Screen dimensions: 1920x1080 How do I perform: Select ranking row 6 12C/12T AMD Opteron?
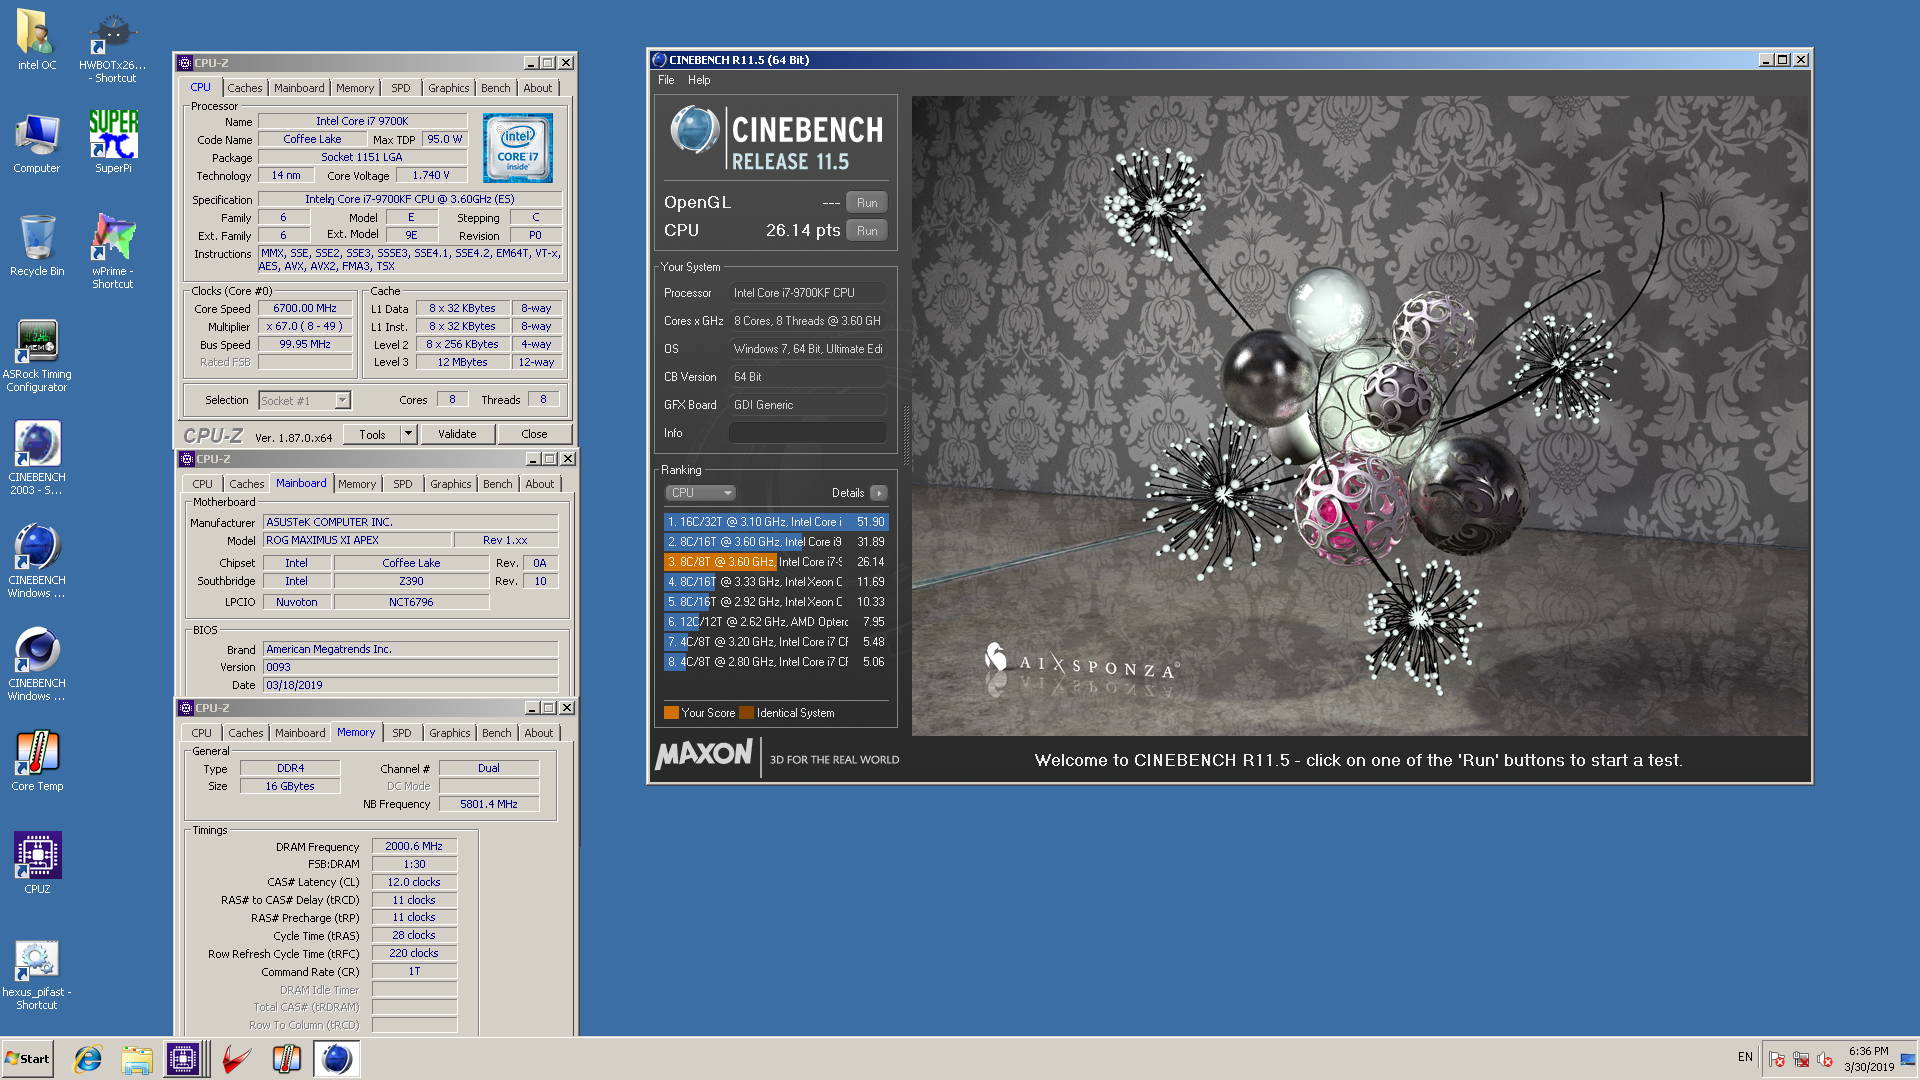point(775,622)
